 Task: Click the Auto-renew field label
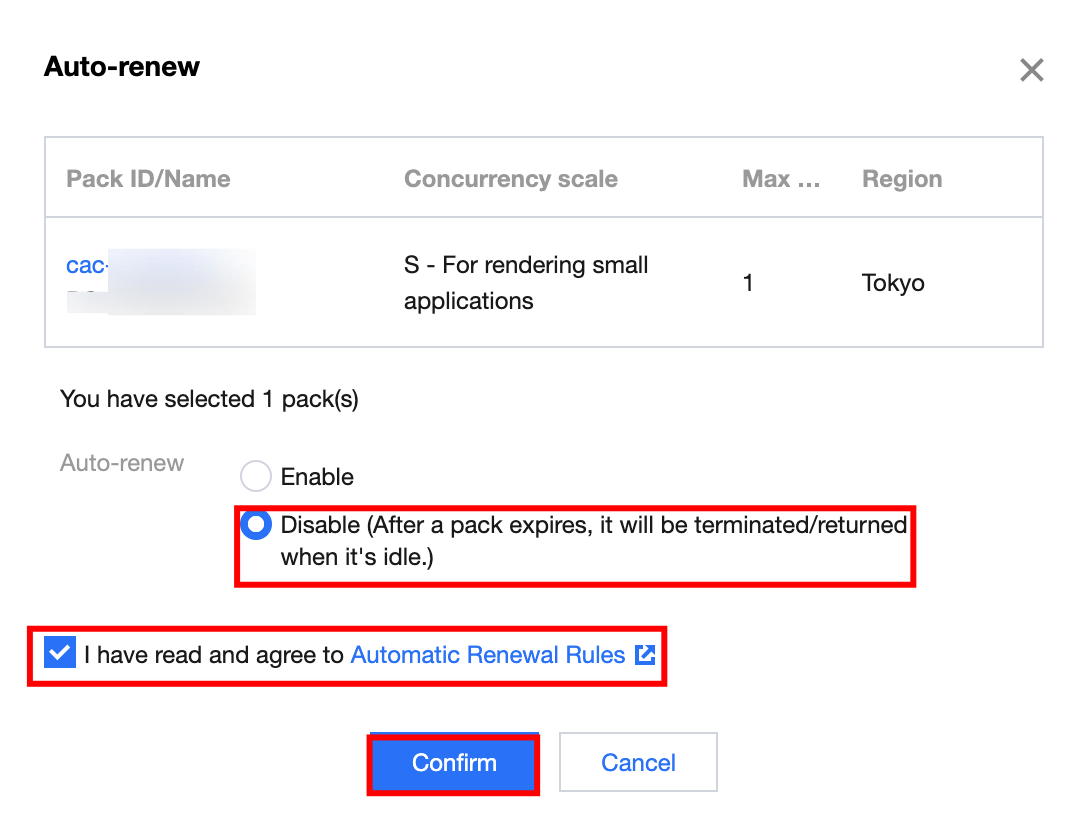point(122,463)
